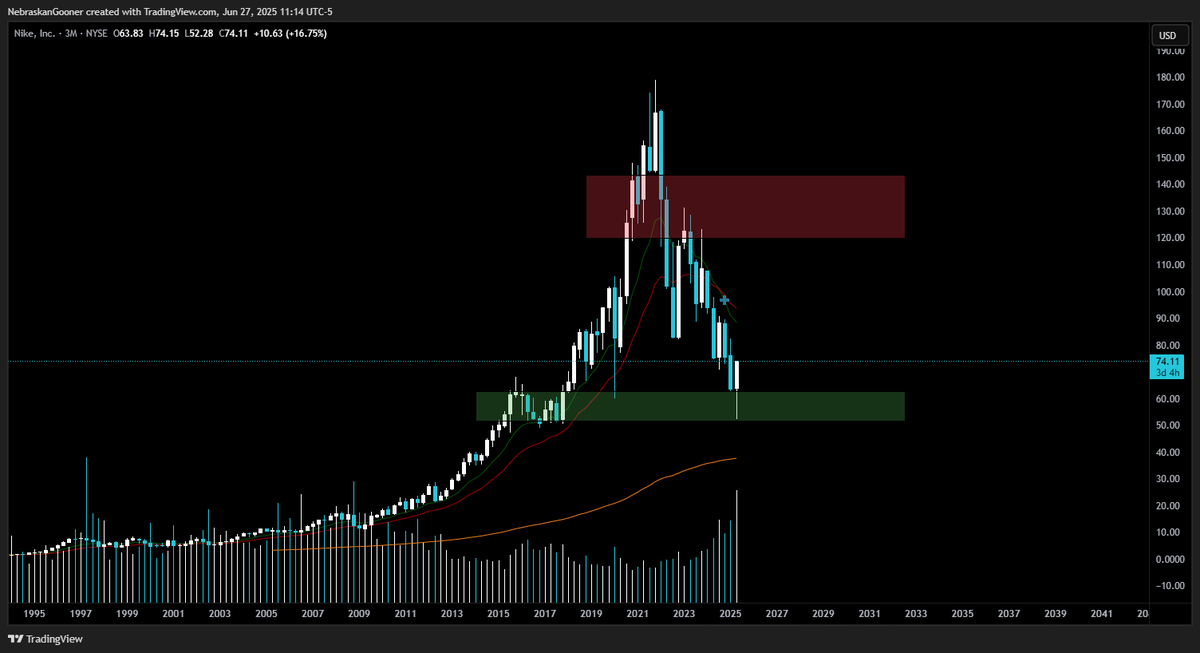Click the 1995 time axis label
Screen dimensions: 1200x653
point(34,613)
